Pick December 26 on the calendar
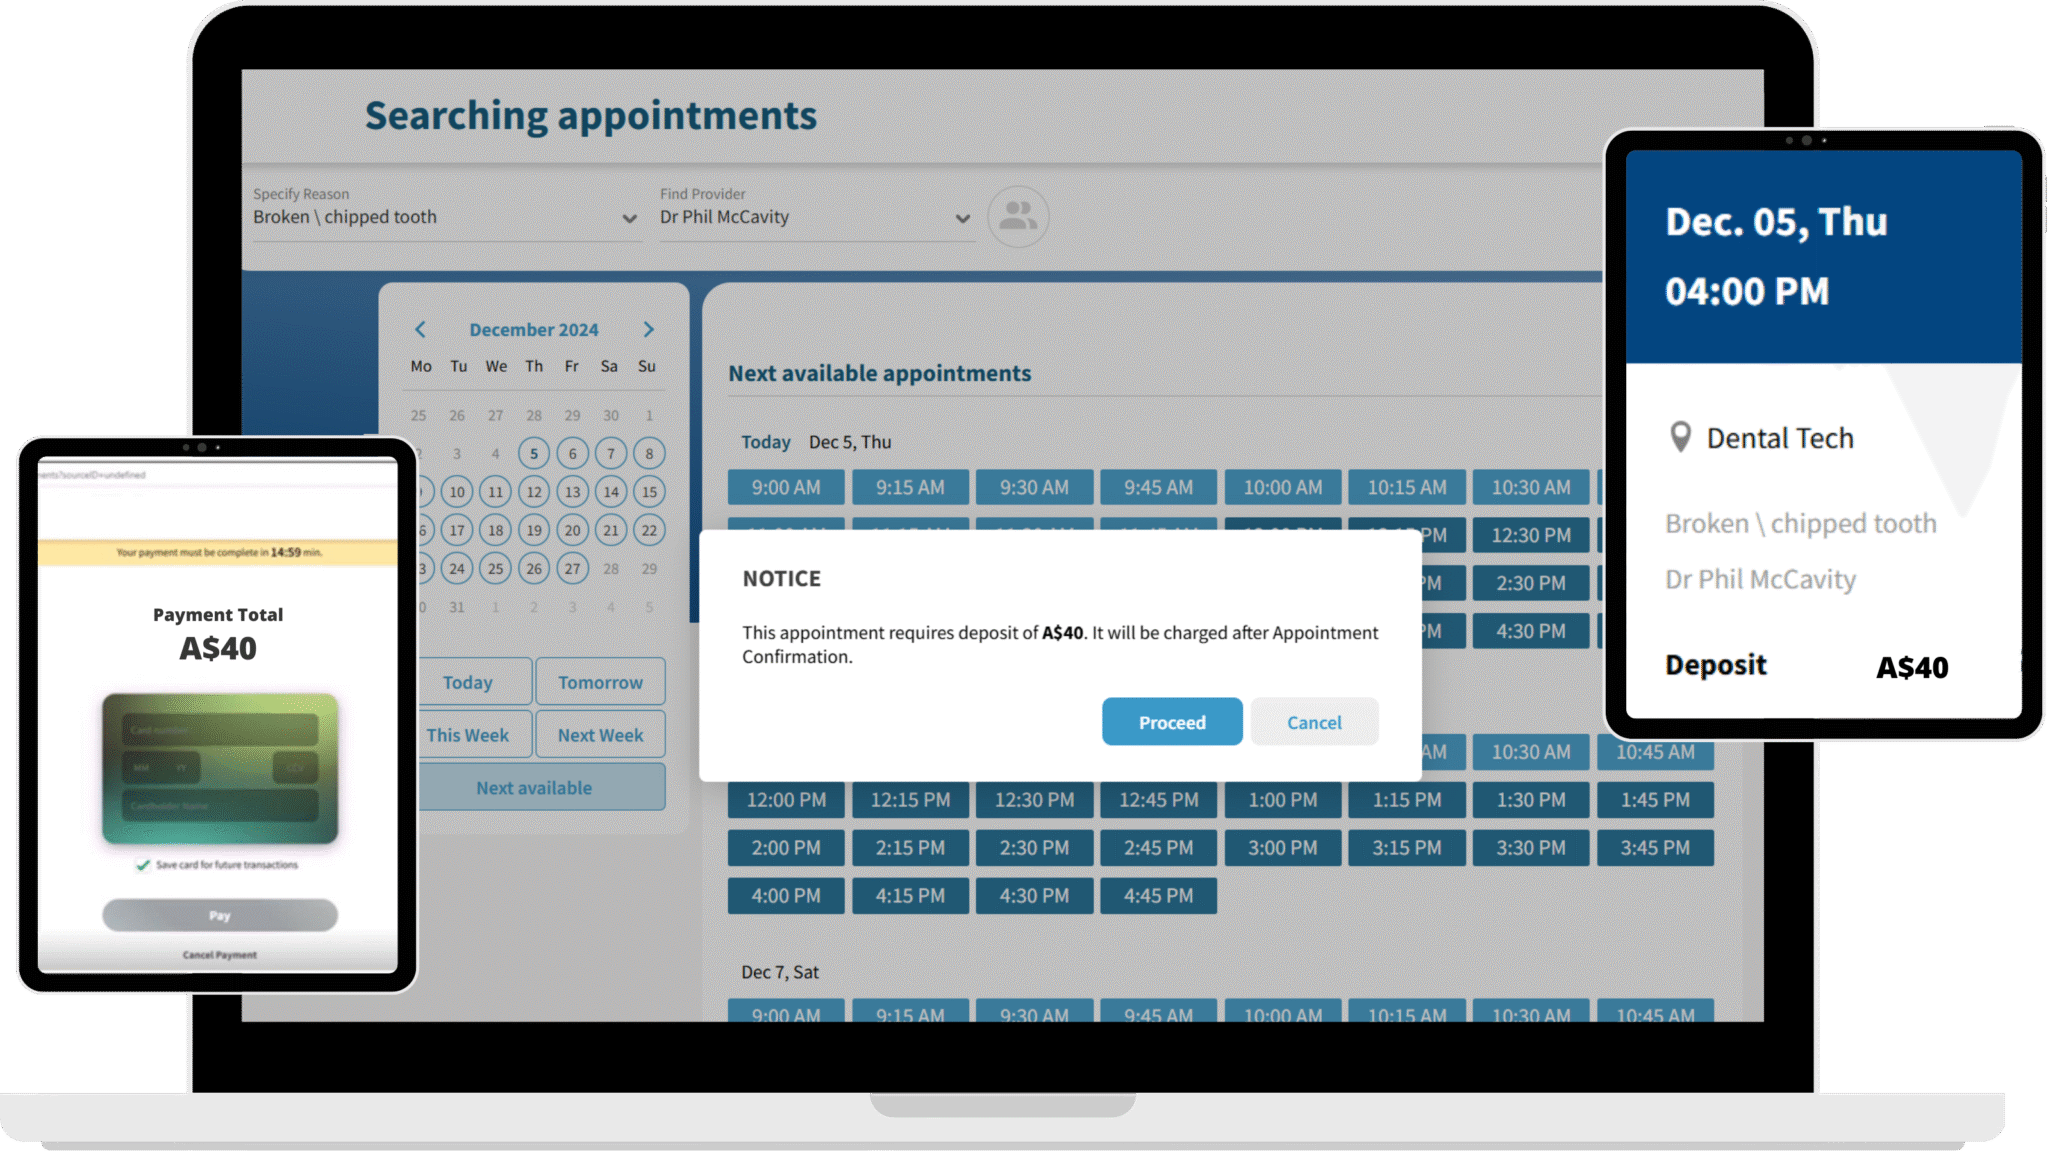This screenshot has width=2048, height=1151. click(x=533, y=568)
